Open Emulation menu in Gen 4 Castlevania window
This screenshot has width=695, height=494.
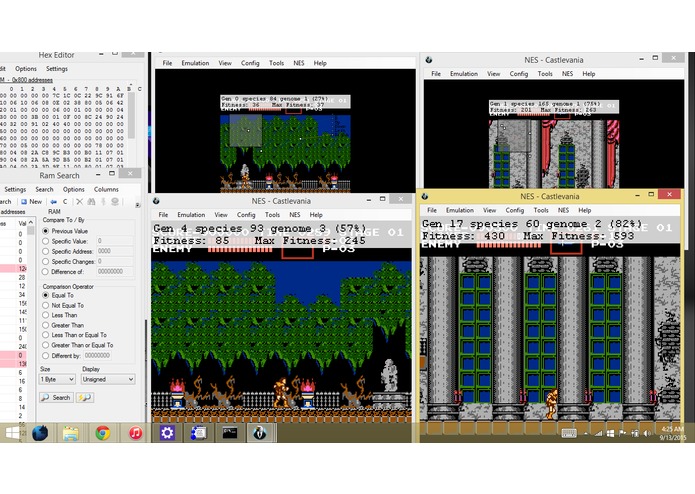pos(191,214)
